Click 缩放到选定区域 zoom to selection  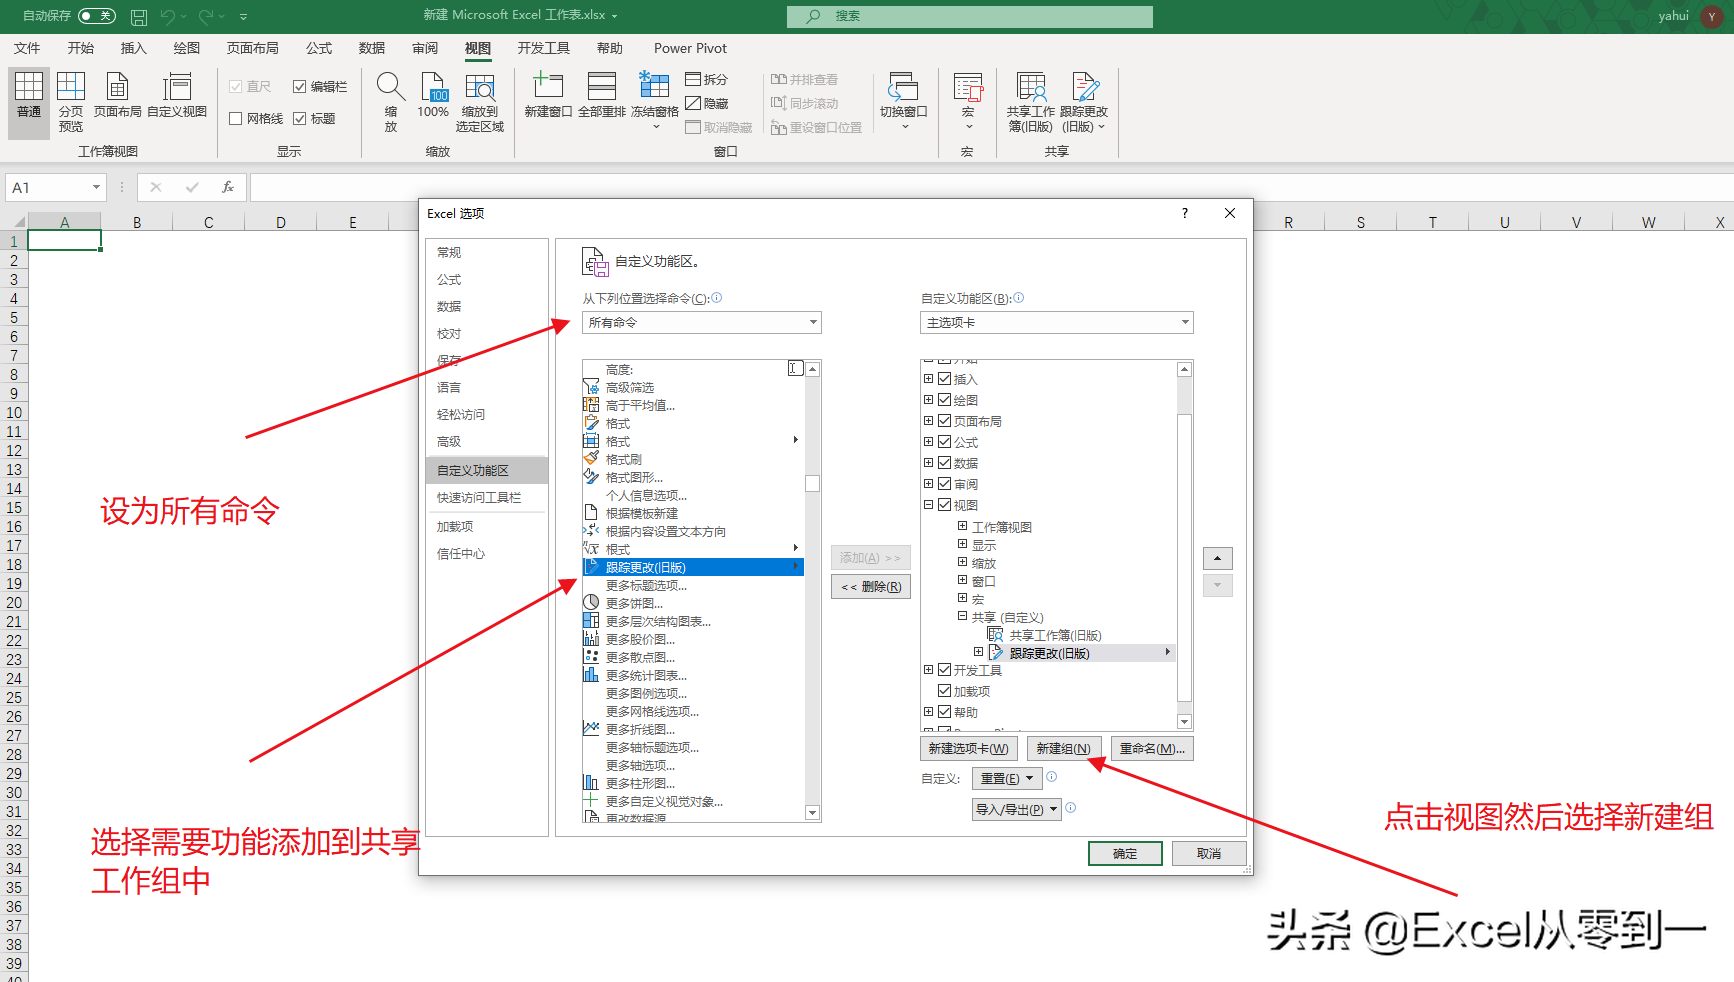pos(480,102)
